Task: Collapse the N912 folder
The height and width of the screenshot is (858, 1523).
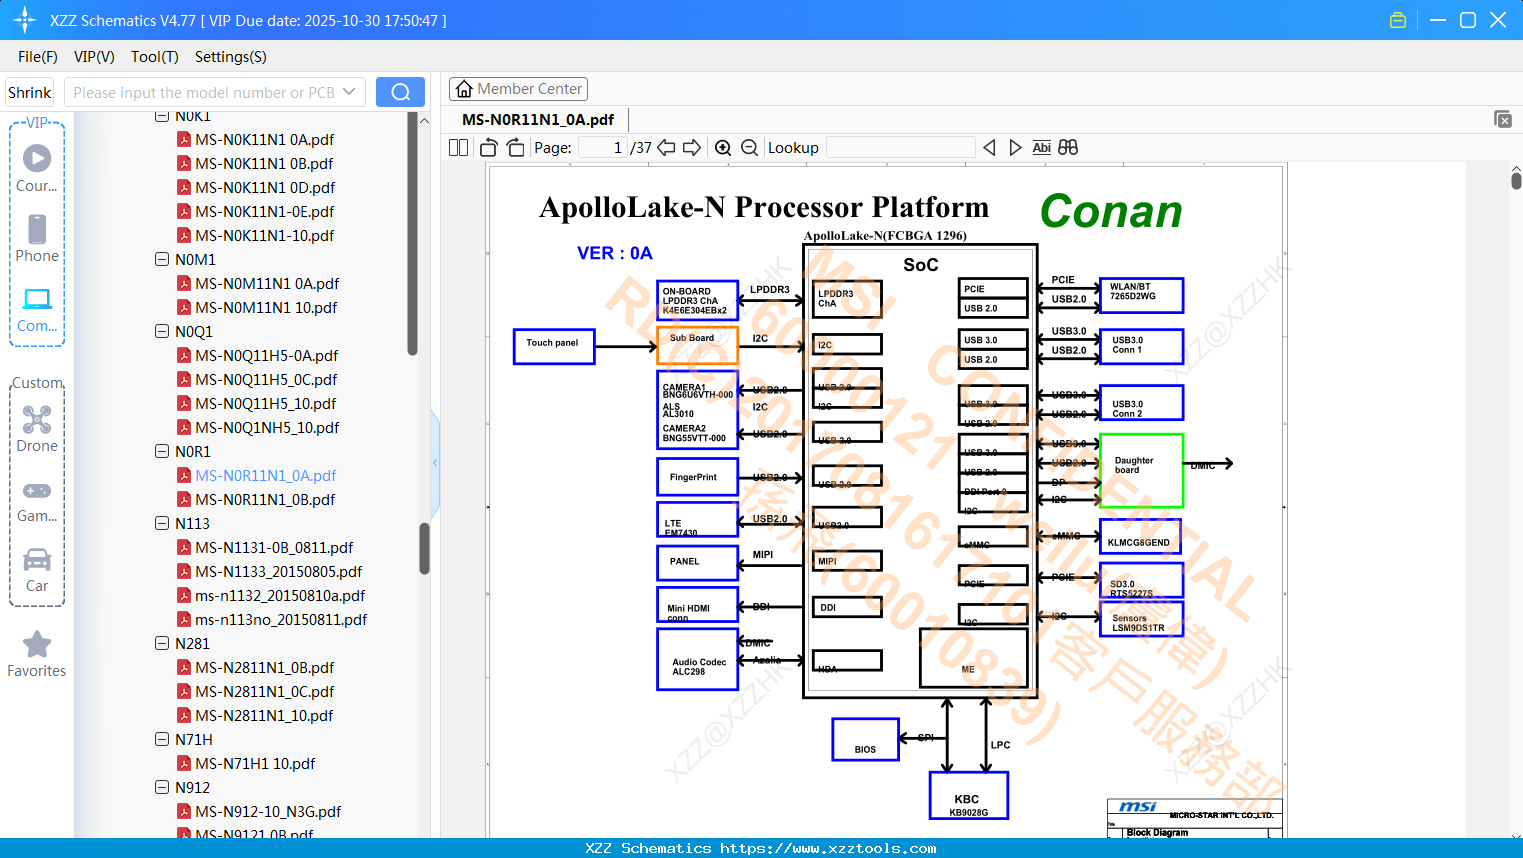Action: [162, 787]
